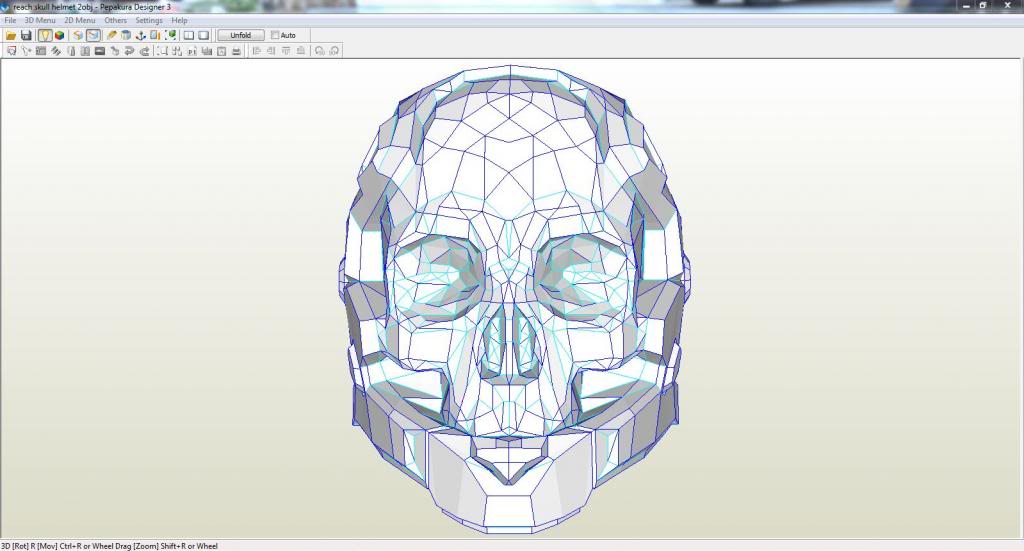The height and width of the screenshot is (551, 1024).
Task: Click the 3D skull helmet model
Action: (513, 300)
